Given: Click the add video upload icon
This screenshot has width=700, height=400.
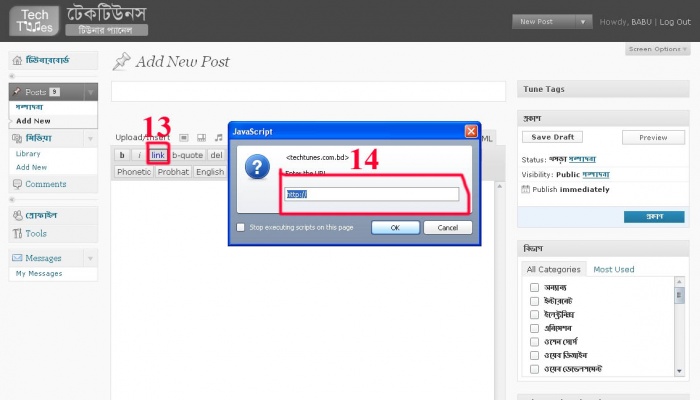Looking at the screenshot, I should [x=201, y=138].
